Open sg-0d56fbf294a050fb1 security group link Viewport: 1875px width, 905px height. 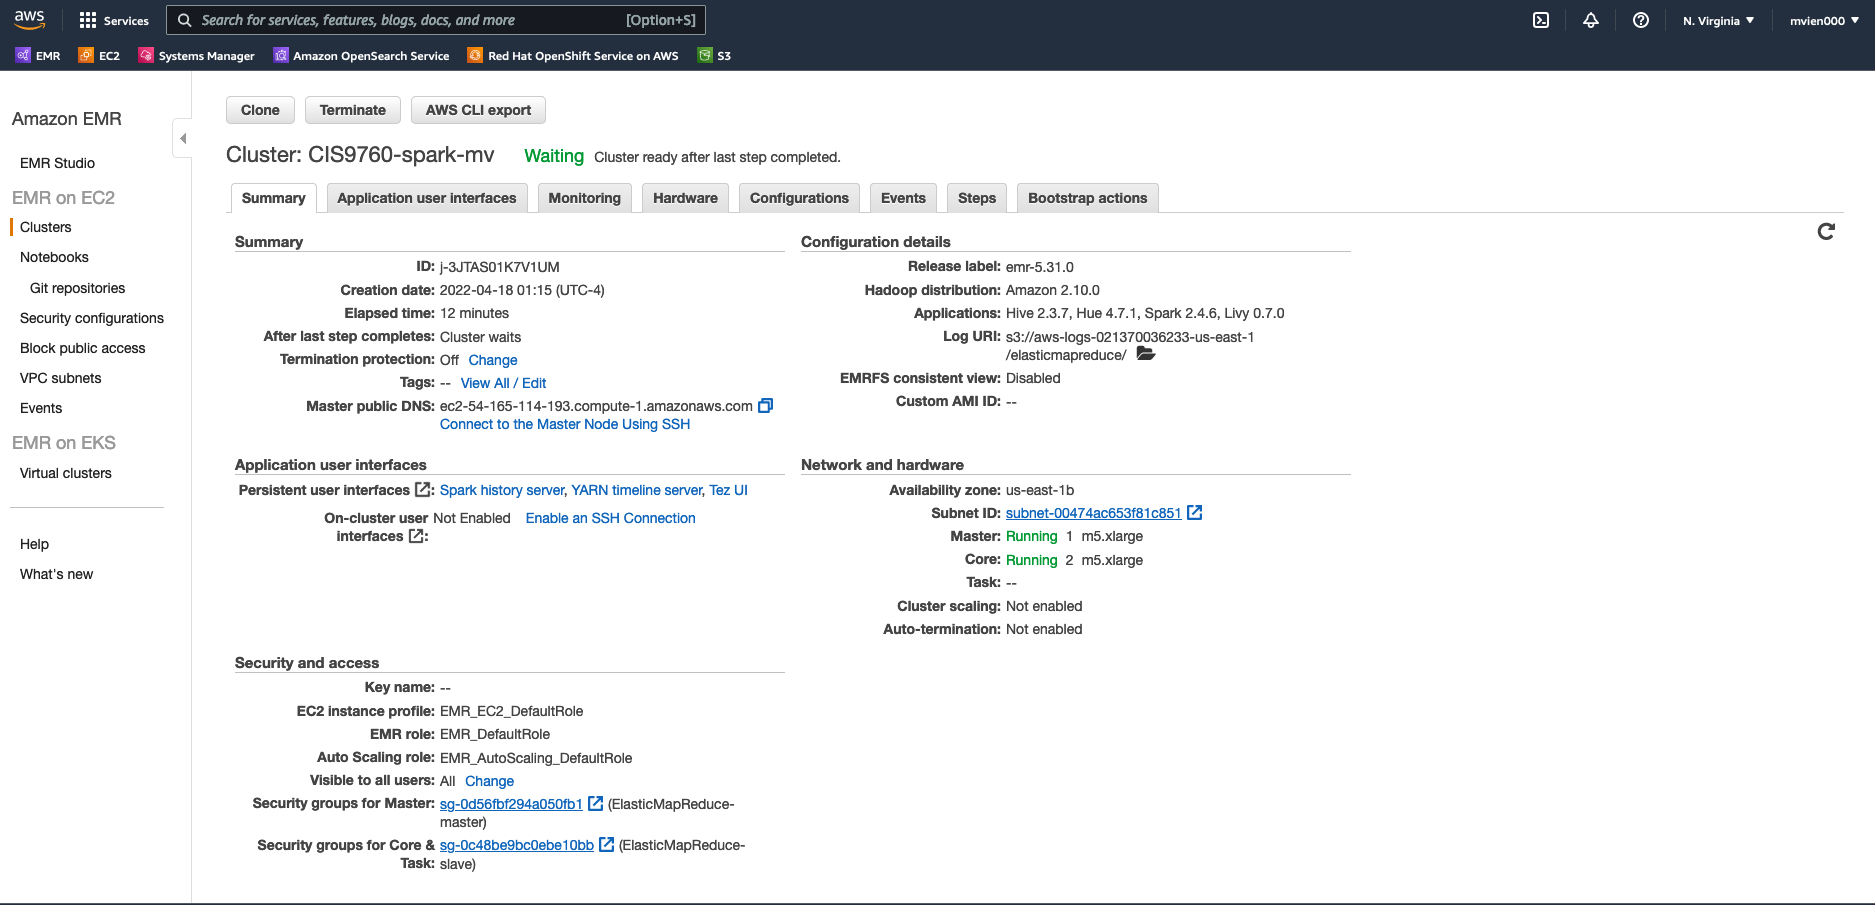pos(511,804)
